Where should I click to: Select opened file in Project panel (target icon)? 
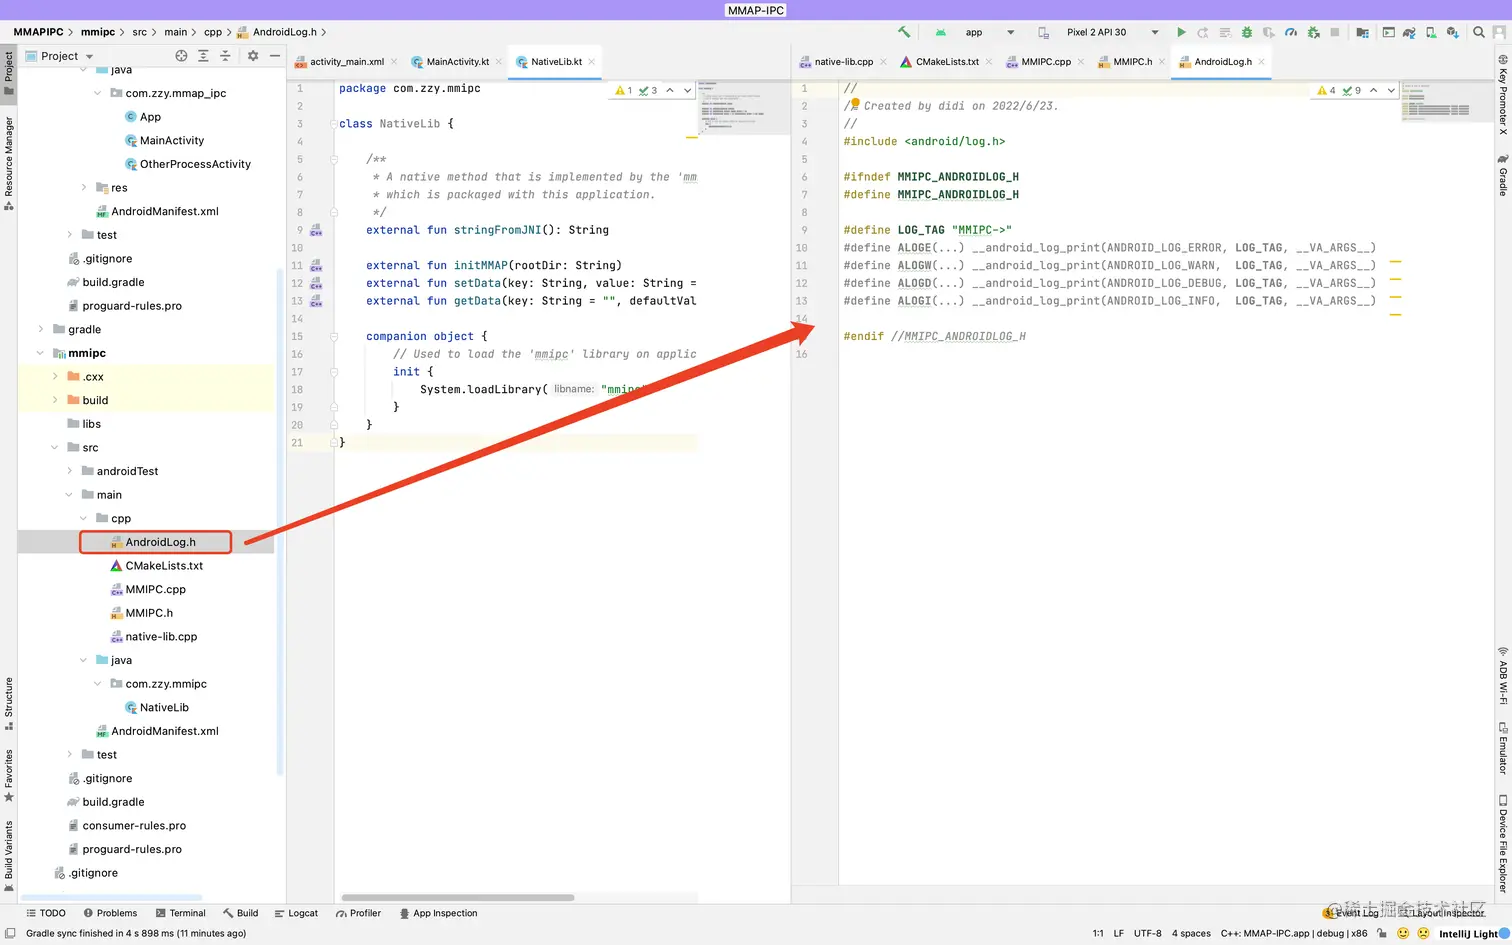tap(181, 56)
